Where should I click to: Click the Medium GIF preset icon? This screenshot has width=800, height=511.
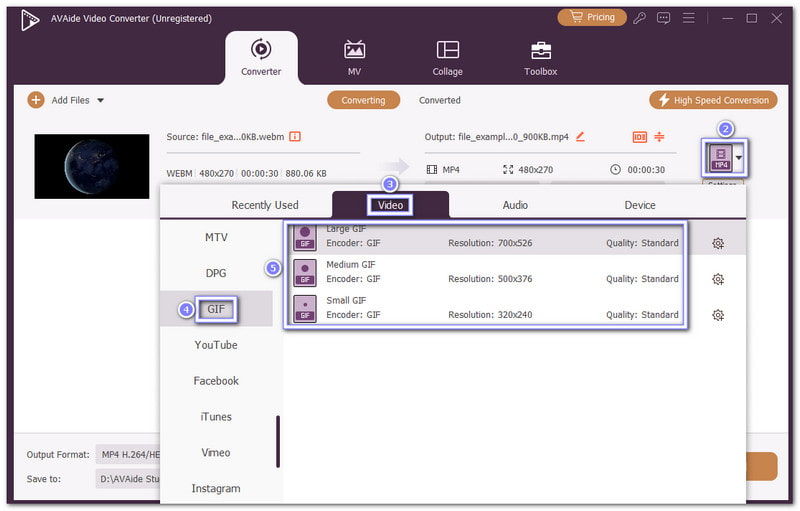point(305,273)
